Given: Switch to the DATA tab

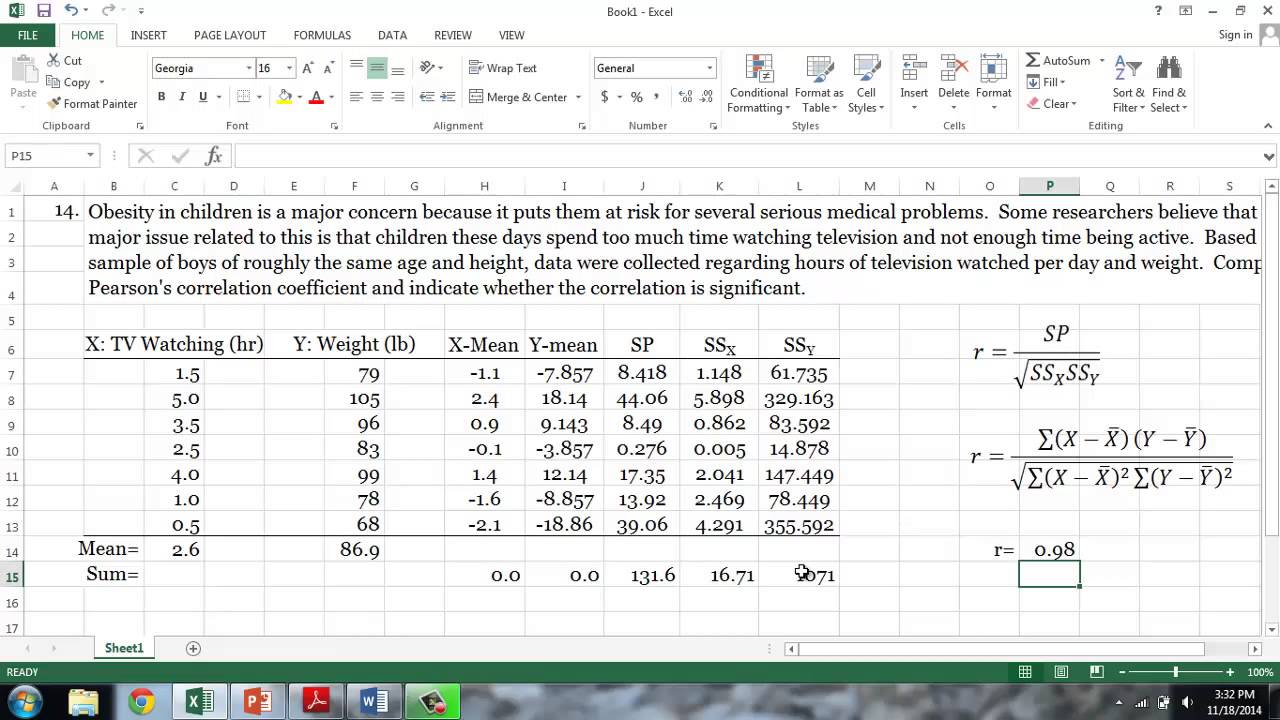Looking at the screenshot, I should tap(392, 35).
